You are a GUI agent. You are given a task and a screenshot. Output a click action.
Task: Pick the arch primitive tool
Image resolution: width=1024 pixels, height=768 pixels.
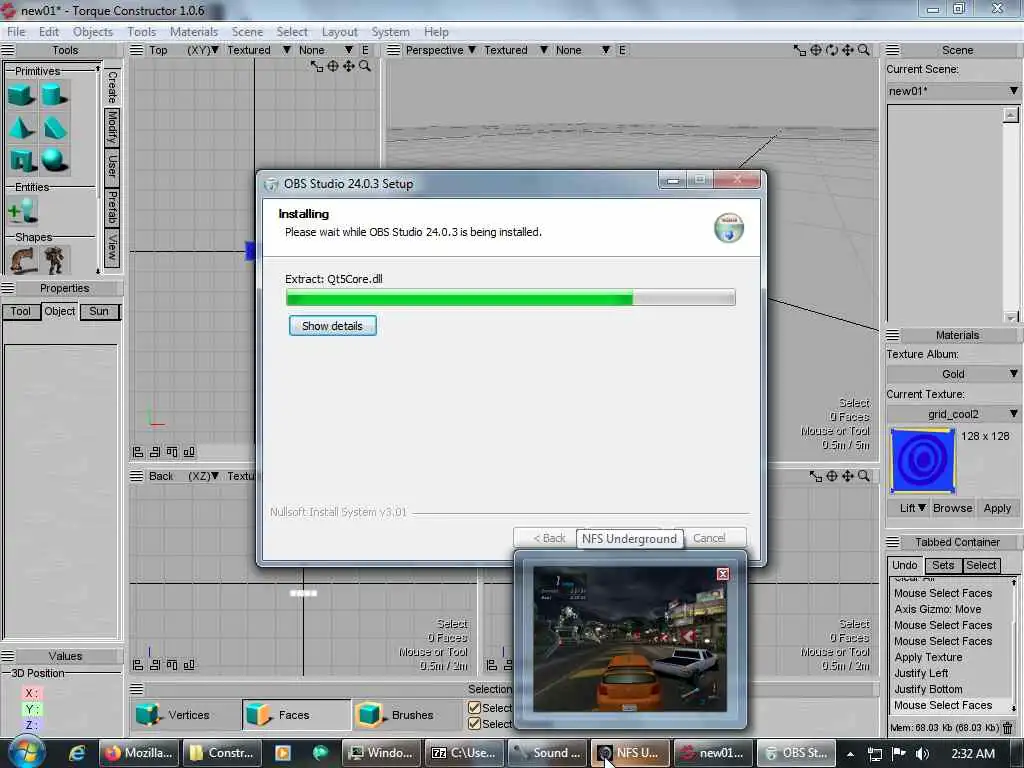[22, 159]
